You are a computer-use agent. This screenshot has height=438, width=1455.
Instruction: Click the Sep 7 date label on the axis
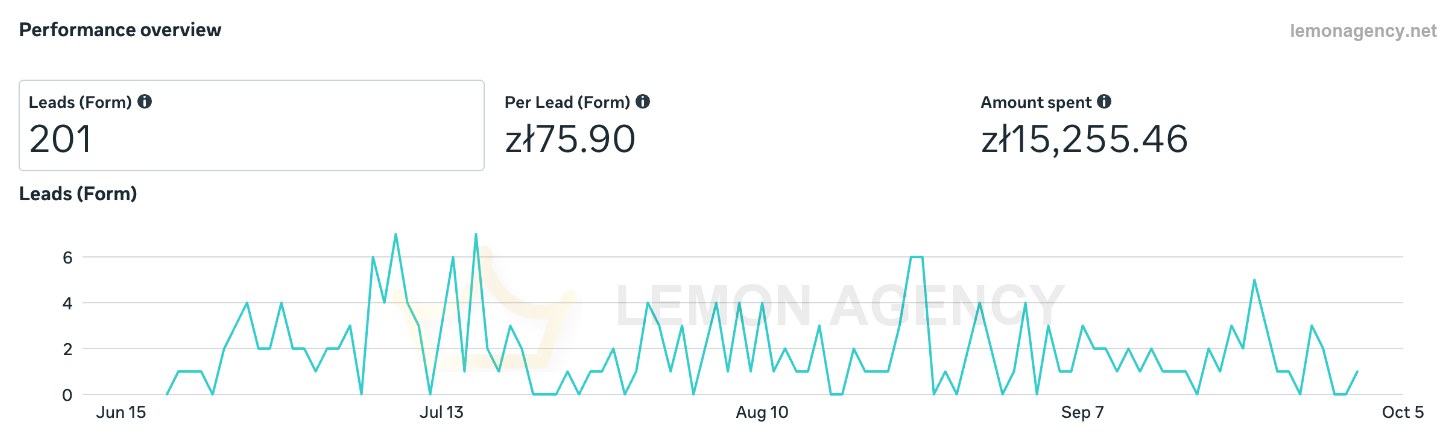click(x=1083, y=412)
